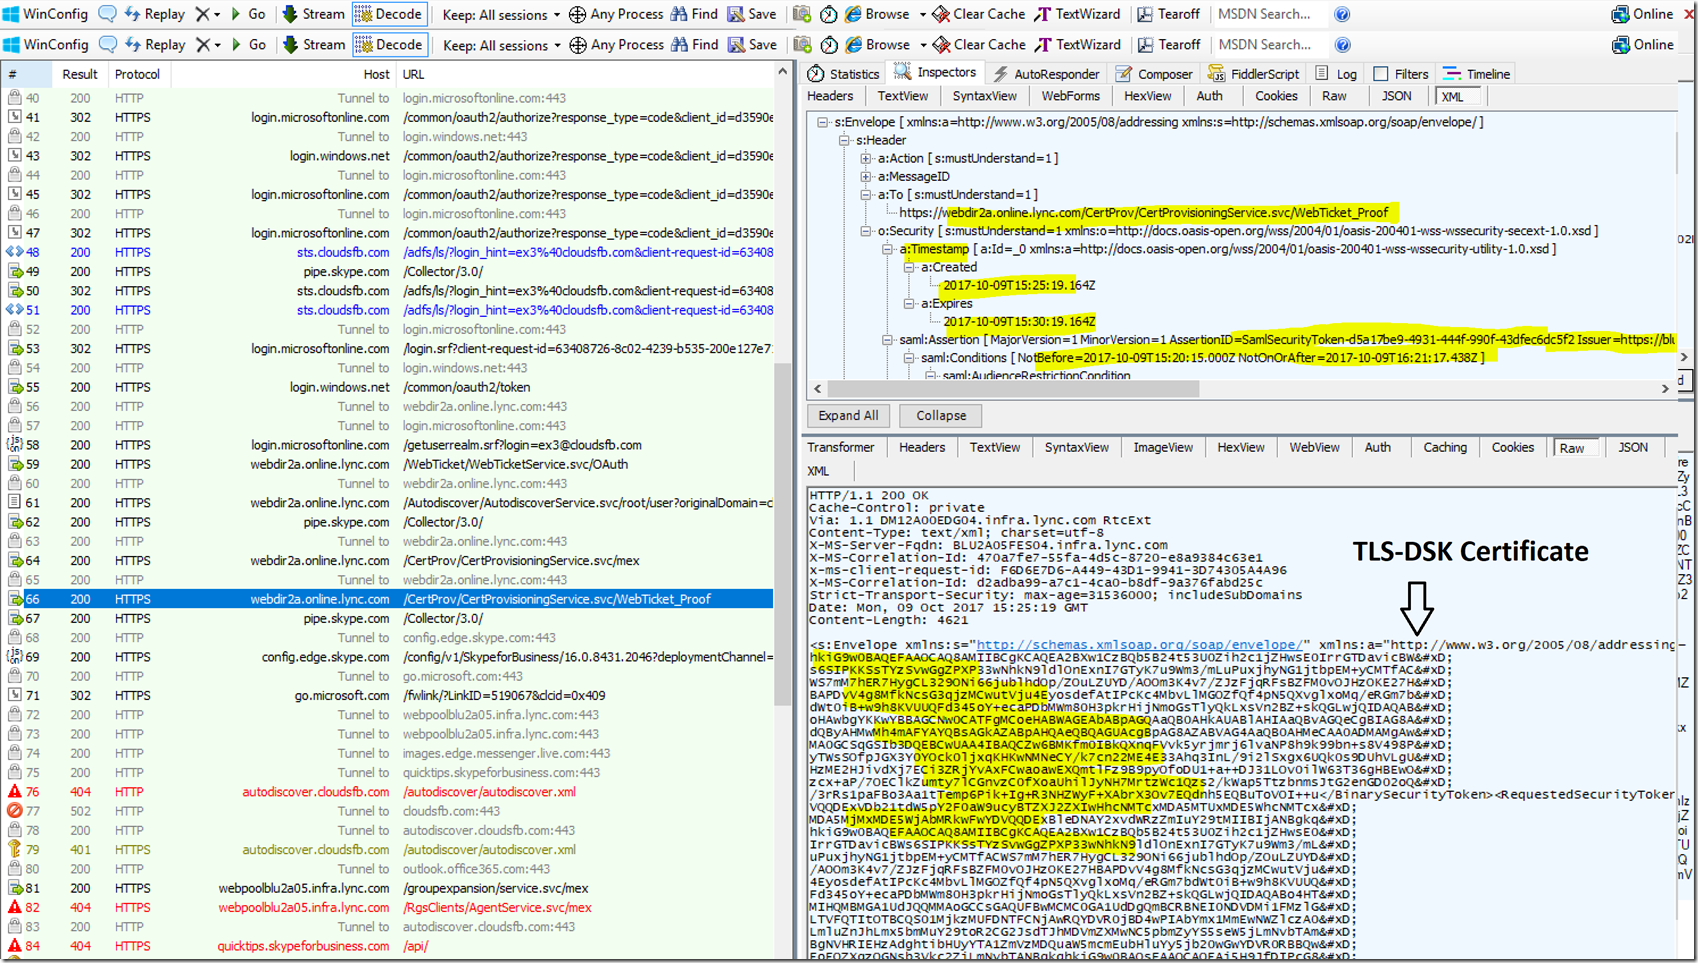Click Save in the lower toolbar row
The image size is (1698, 963).
coord(752,45)
